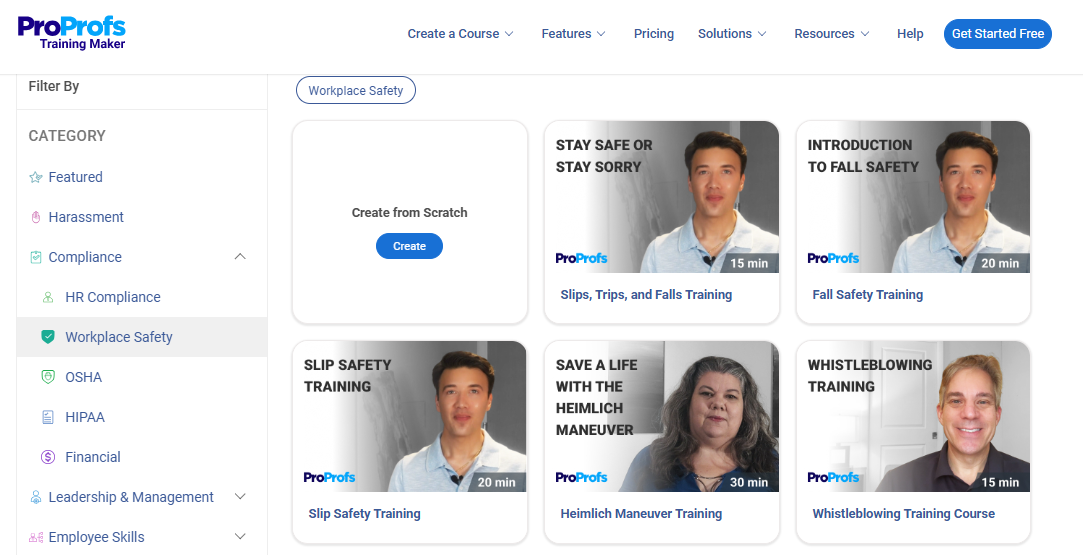Click the OSHA shield icon
The height and width of the screenshot is (555, 1083).
[48, 377]
